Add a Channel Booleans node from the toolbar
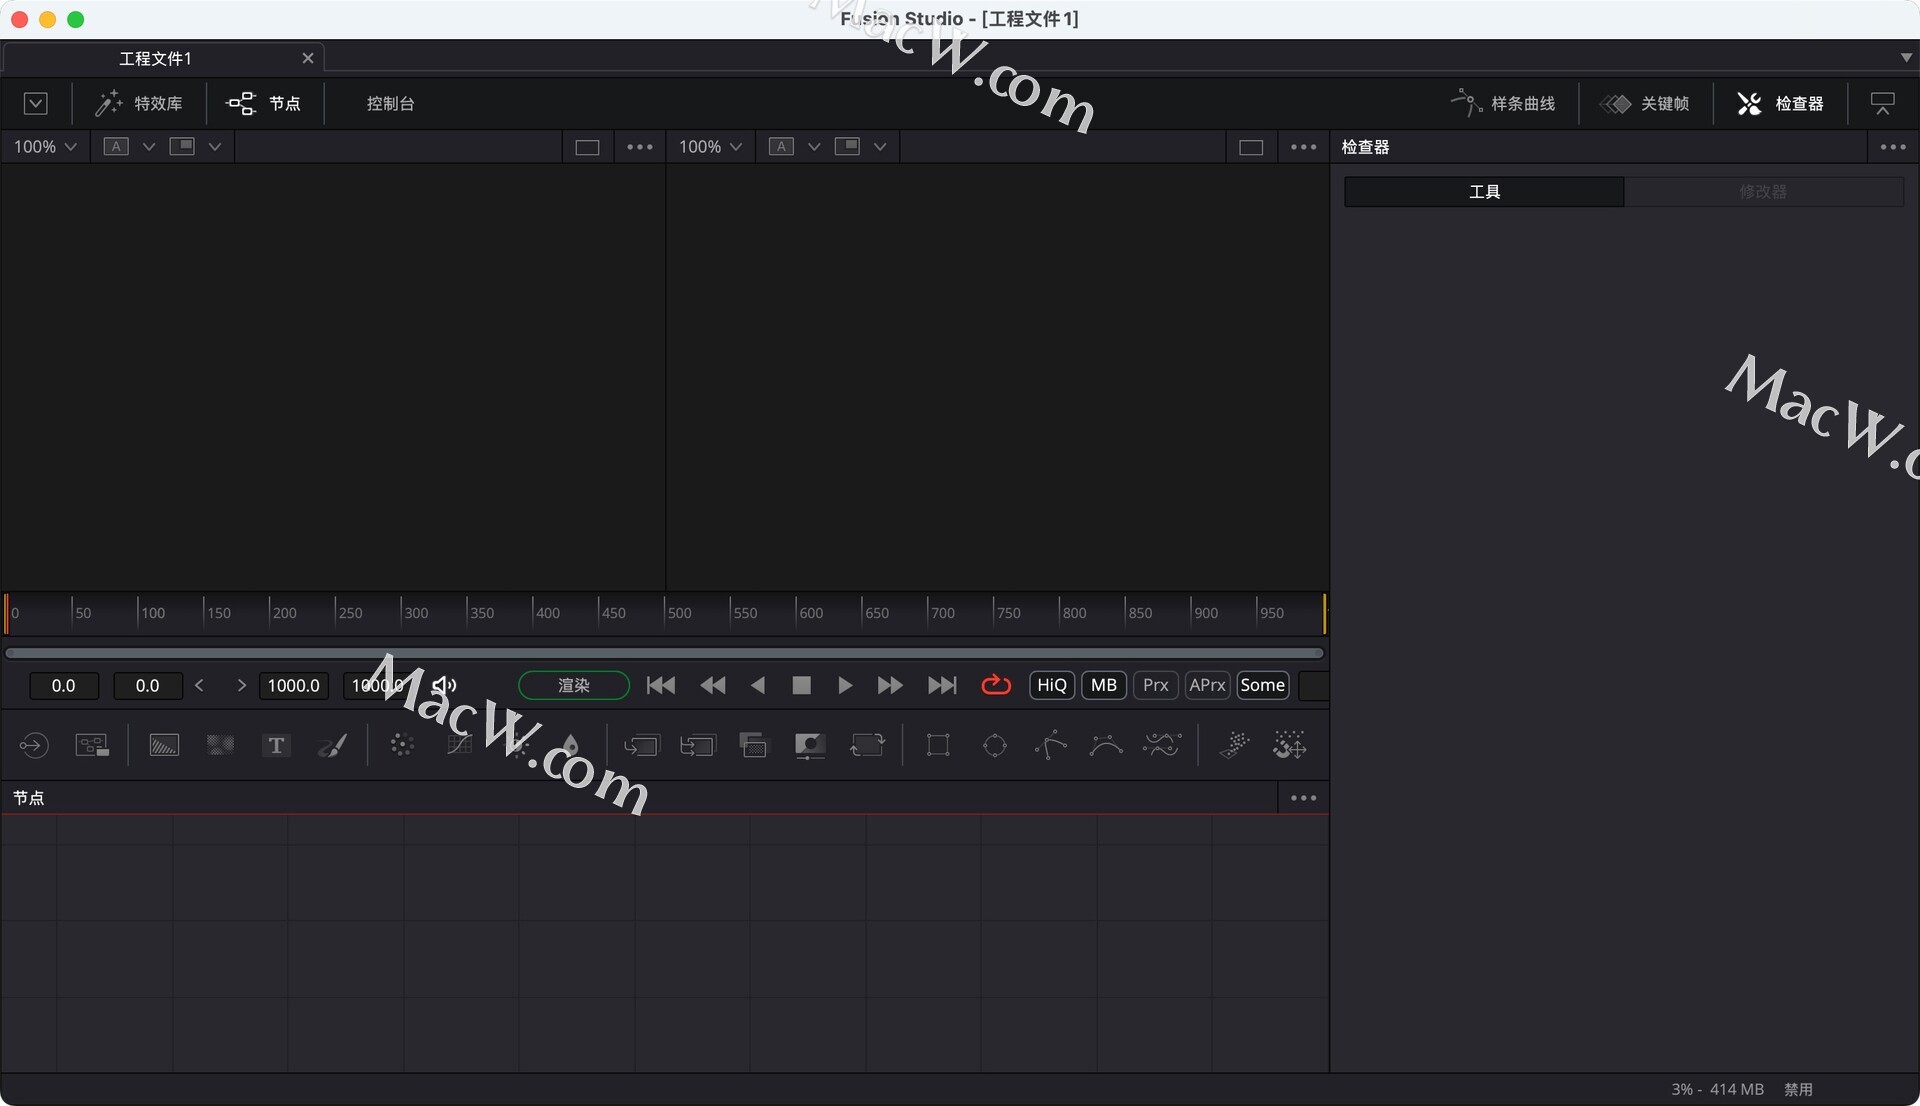This screenshot has width=1920, height=1106. 698,745
